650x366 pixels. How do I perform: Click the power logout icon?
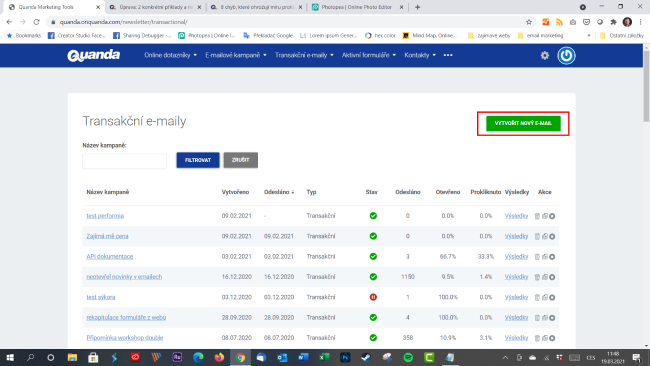click(x=566, y=55)
